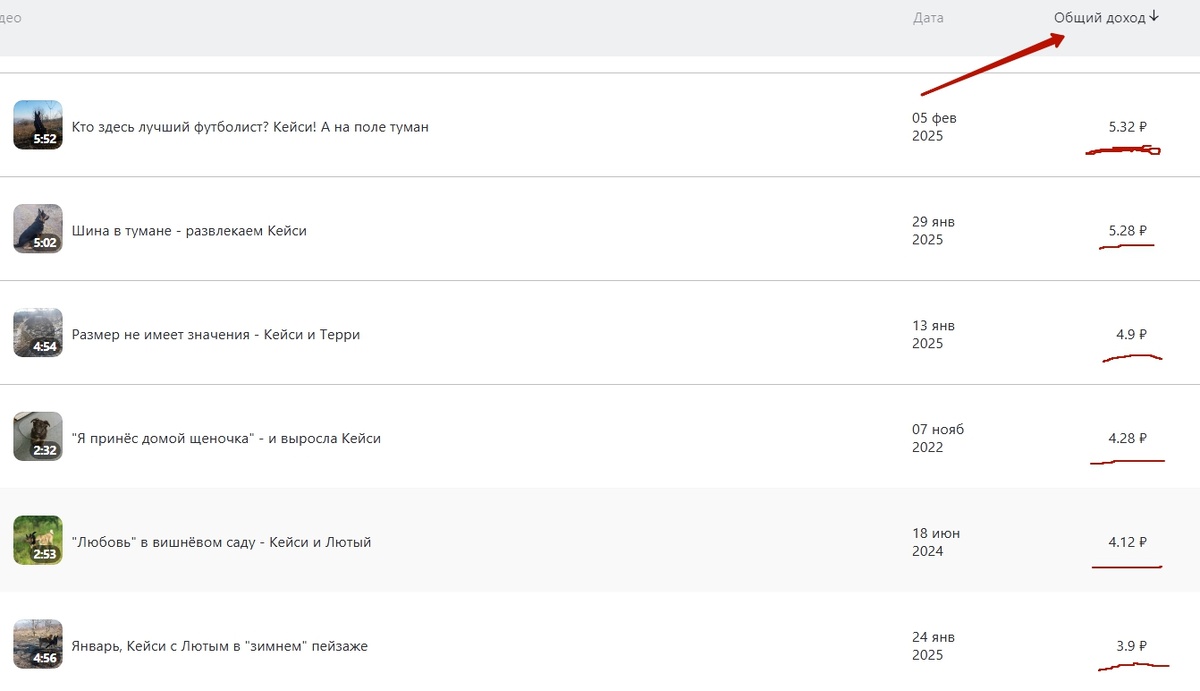The image size is (1200, 691).
Task: Click 'Размер не имеет значения' video title
Action: (215, 335)
